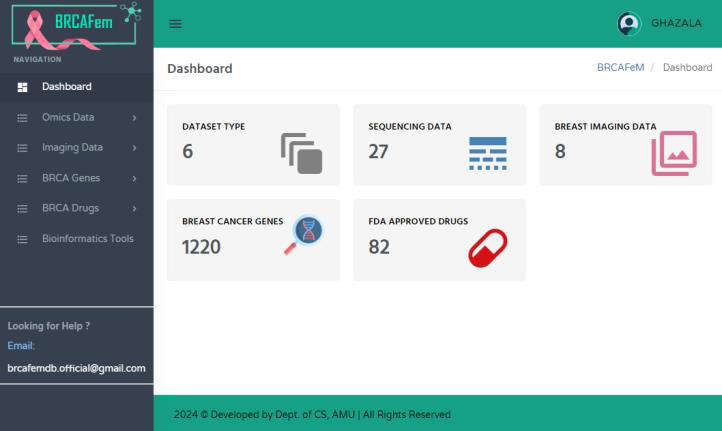This screenshot has height=431, width=722.
Task: Click the FDA Approved Drugs pill icon
Action: [x=488, y=248]
